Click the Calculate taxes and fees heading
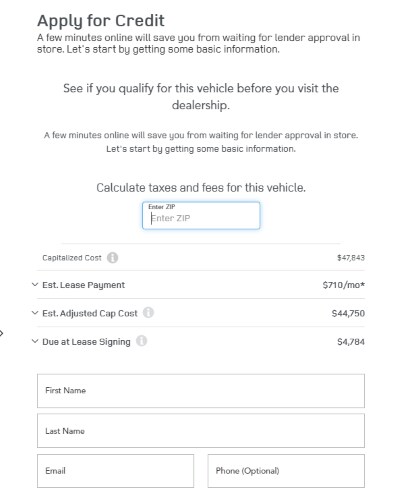The image size is (400, 498). pyautogui.click(x=201, y=188)
